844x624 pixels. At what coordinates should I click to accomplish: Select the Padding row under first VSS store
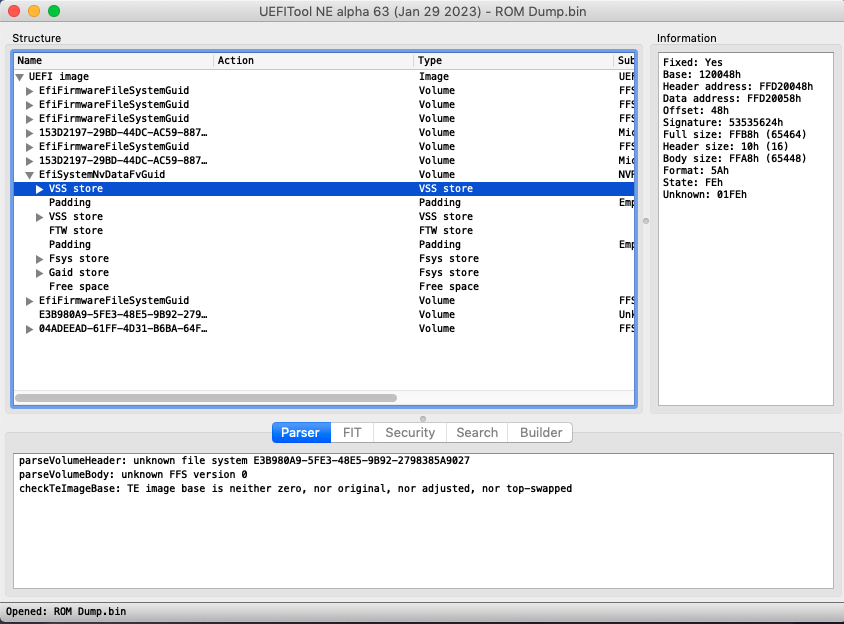tap(325, 202)
